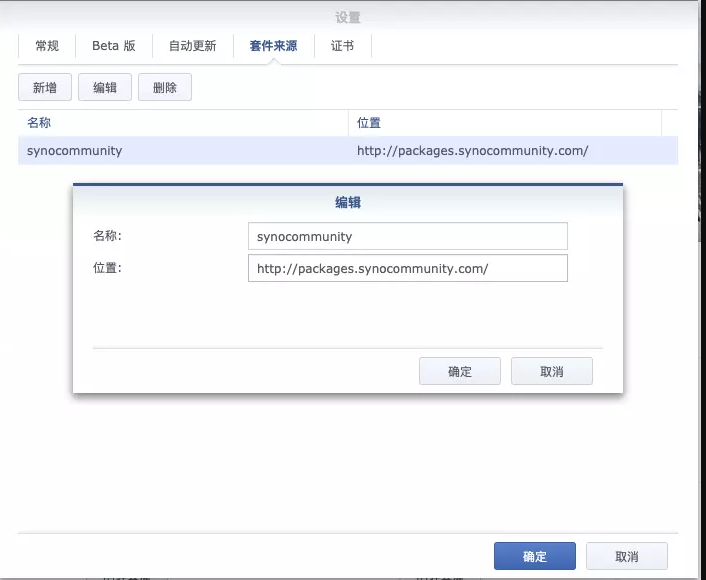
Task: Select the 套件来源 tab
Action: pyautogui.click(x=273, y=45)
